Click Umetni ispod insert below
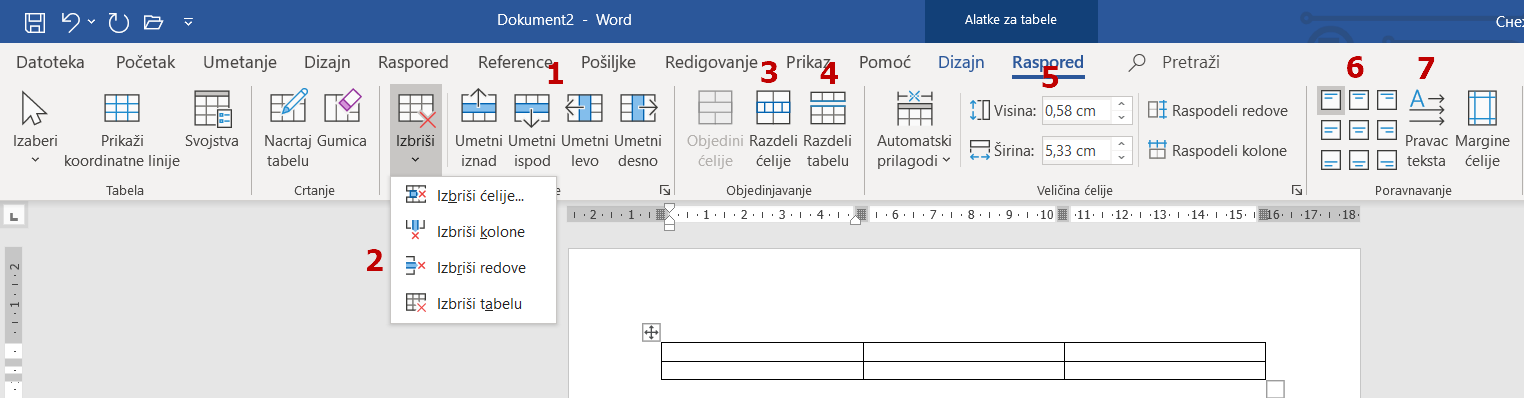The width and height of the screenshot is (1524, 398). 532,129
